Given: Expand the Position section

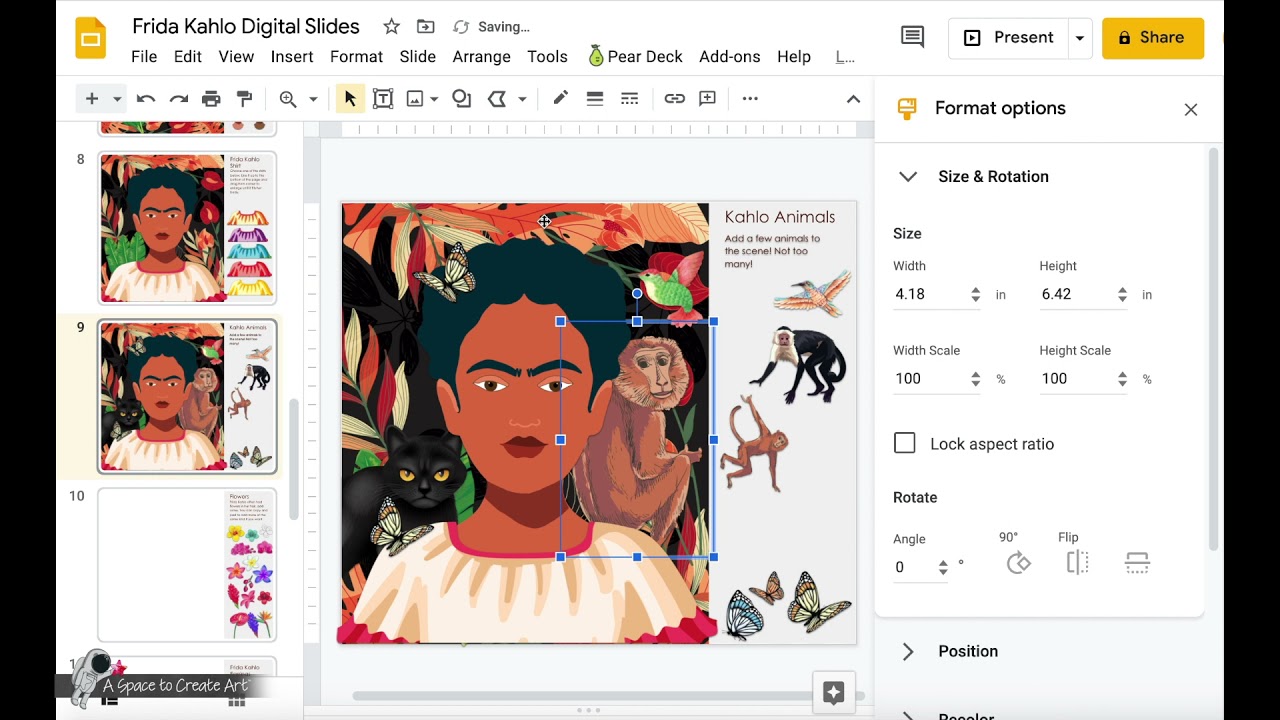Looking at the screenshot, I should coord(908,652).
